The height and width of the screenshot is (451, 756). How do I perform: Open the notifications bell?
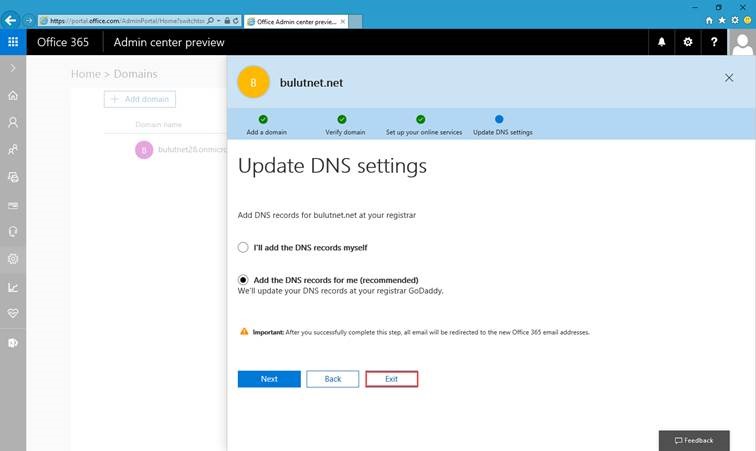click(x=662, y=42)
